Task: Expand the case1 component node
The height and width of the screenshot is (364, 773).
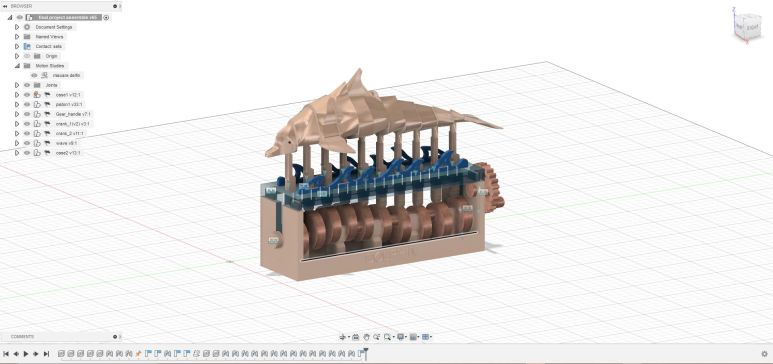Action: [x=17, y=95]
